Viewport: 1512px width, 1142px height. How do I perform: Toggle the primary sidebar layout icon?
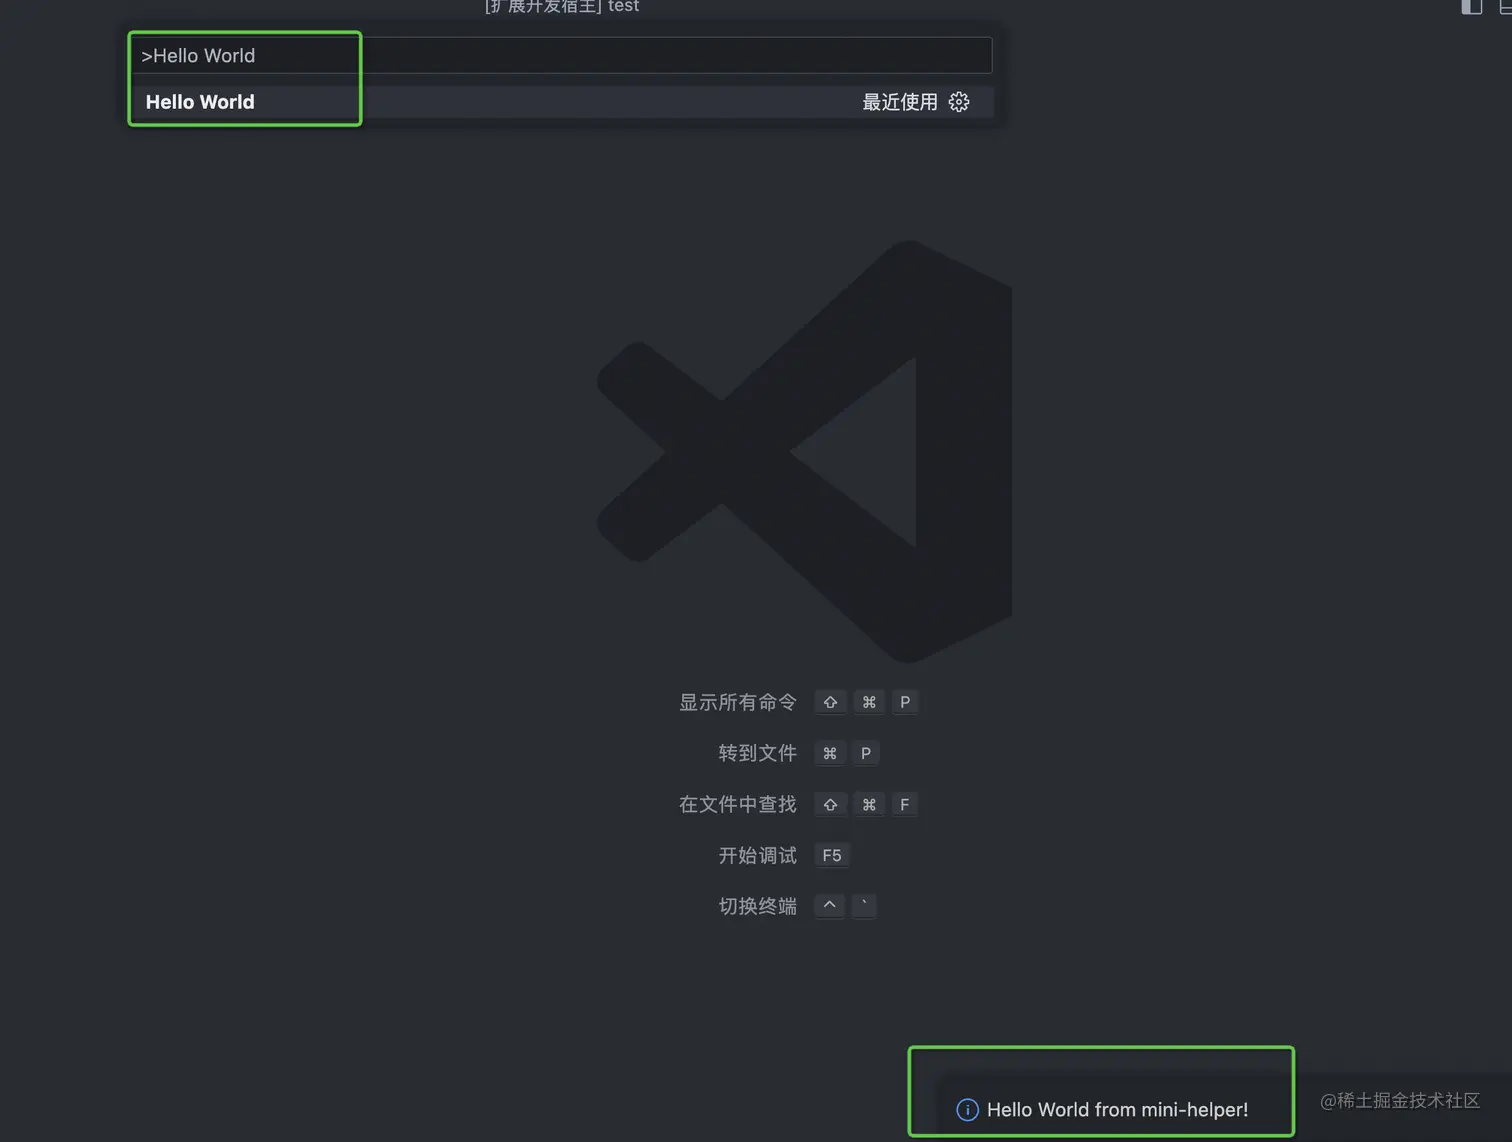click(1471, 7)
